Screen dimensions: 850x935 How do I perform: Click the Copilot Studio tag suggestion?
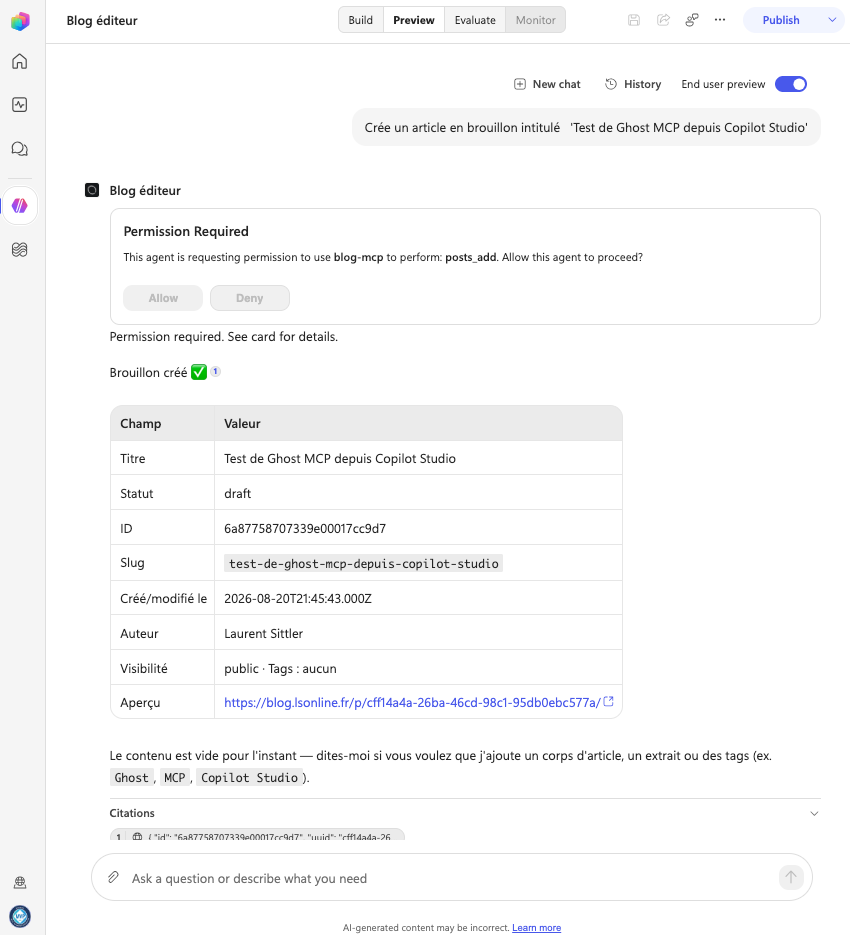[249, 778]
